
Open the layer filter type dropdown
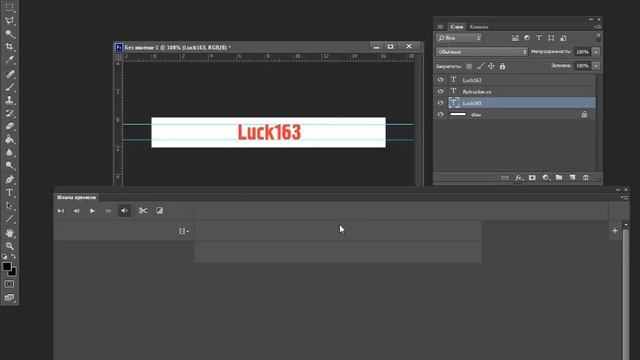coord(459,38)
